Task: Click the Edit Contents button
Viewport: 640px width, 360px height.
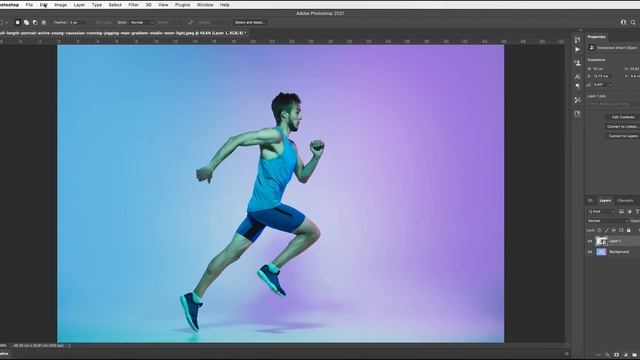Action: (x=622, y=117)
